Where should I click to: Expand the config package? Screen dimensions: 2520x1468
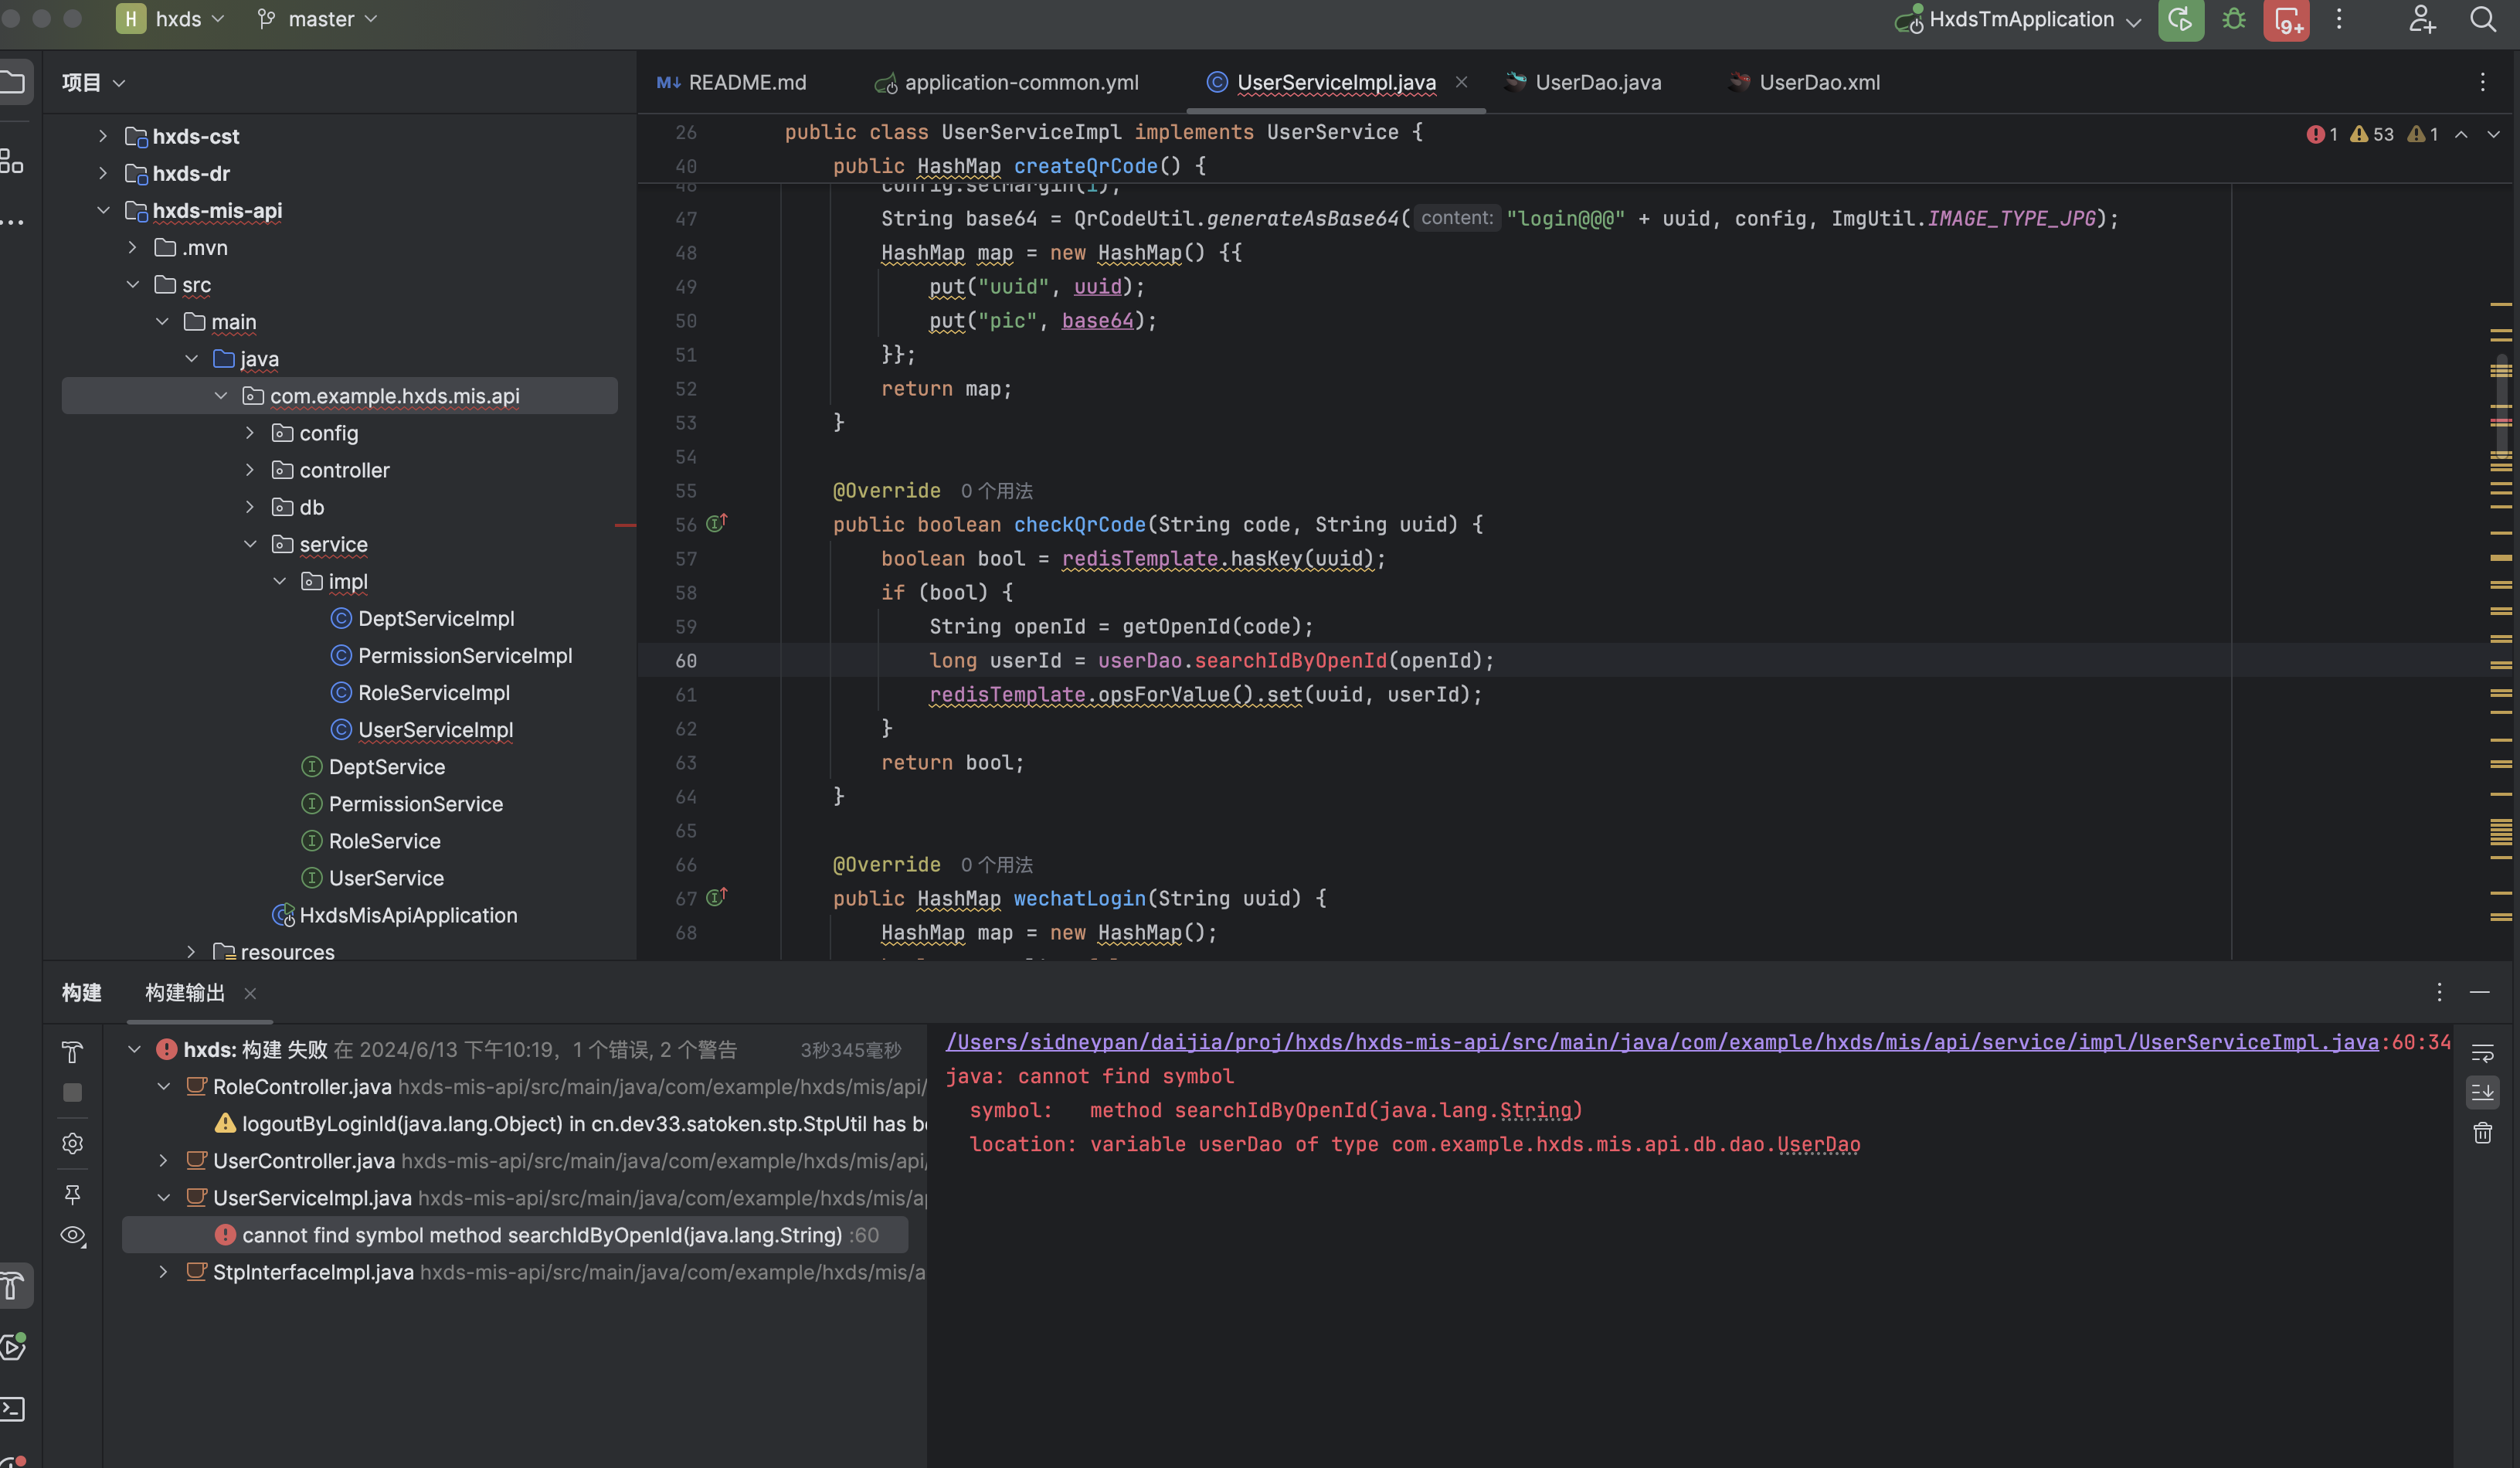coord(250,433)
